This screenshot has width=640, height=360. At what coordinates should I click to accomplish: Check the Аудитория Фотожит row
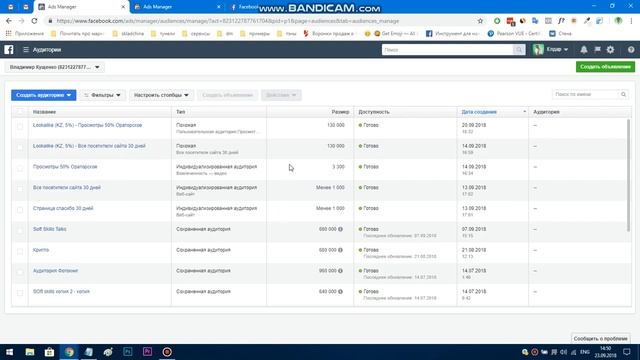point(20,272)
